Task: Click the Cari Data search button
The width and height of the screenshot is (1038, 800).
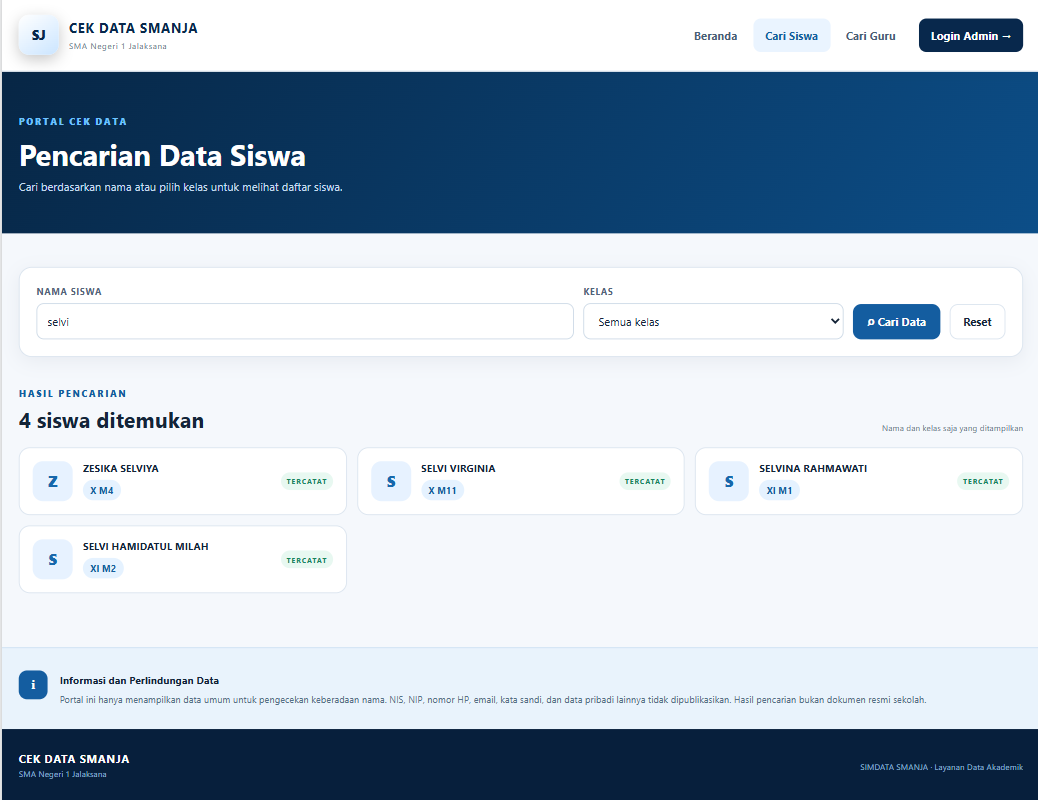Action: [x=896, y=322]
